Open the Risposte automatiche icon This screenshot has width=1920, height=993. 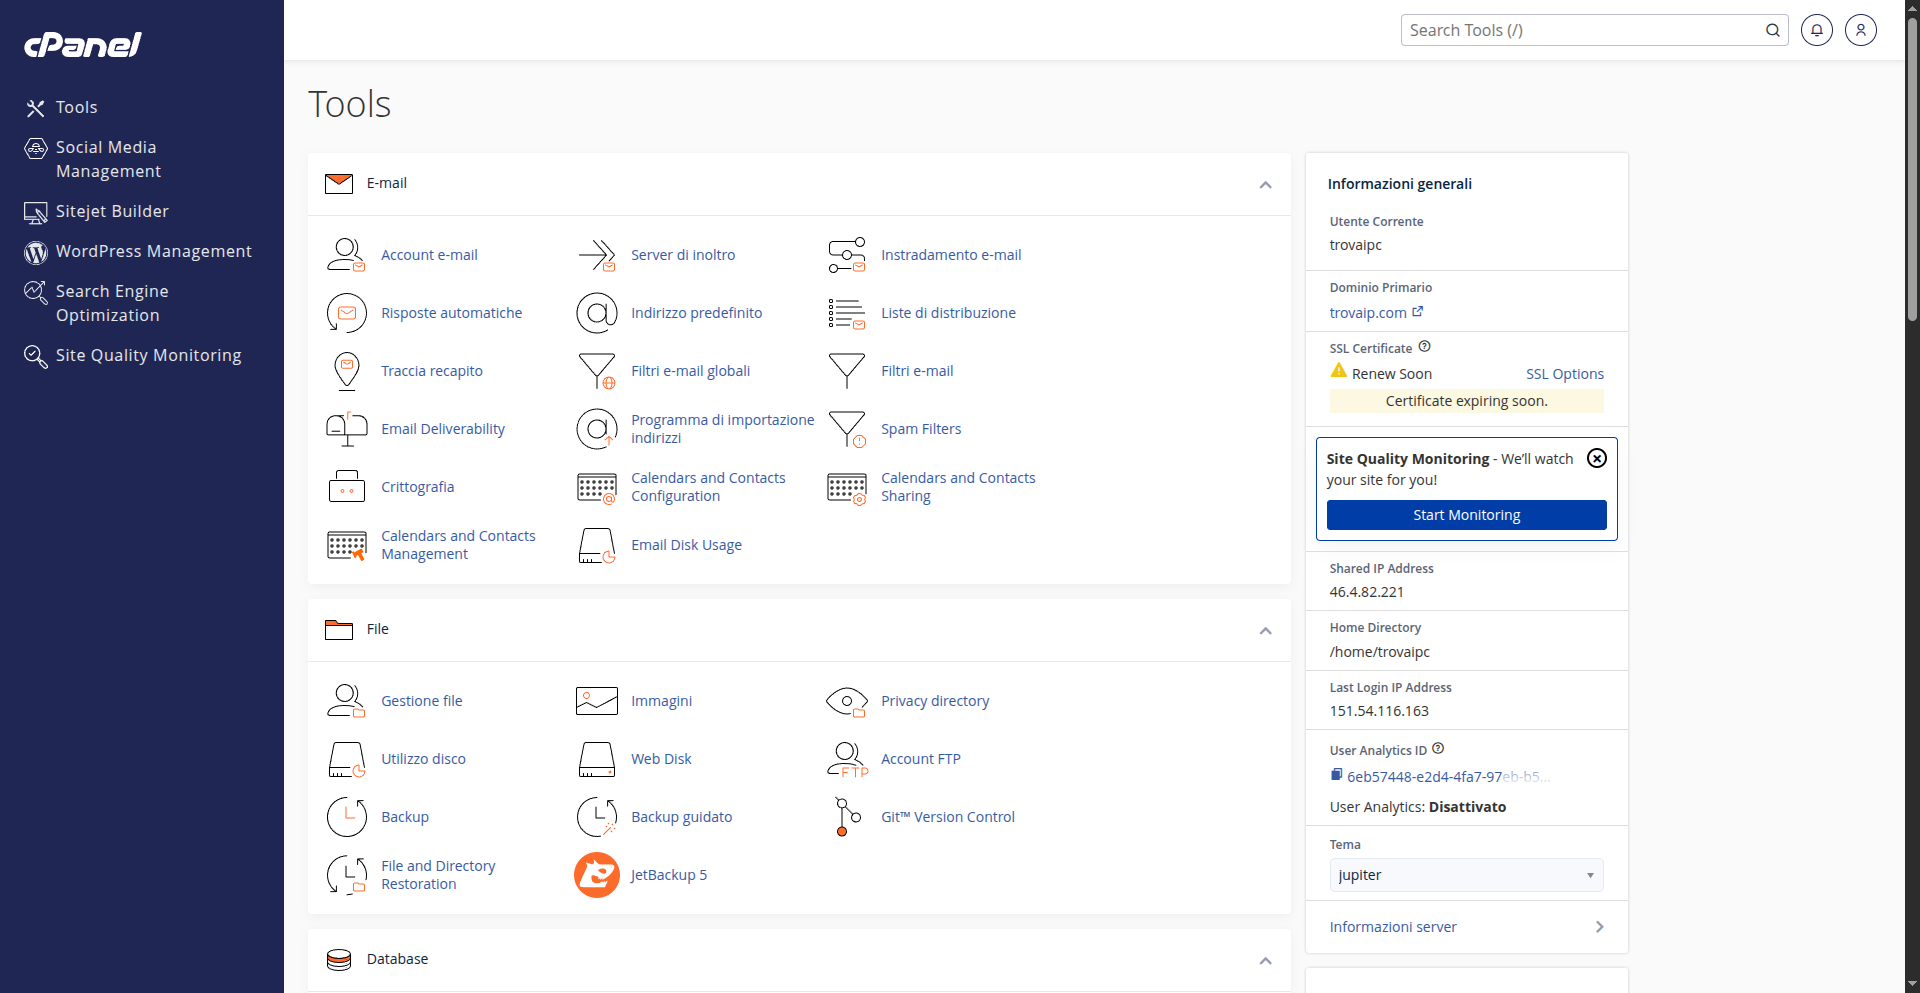click(x=346, y=313)
